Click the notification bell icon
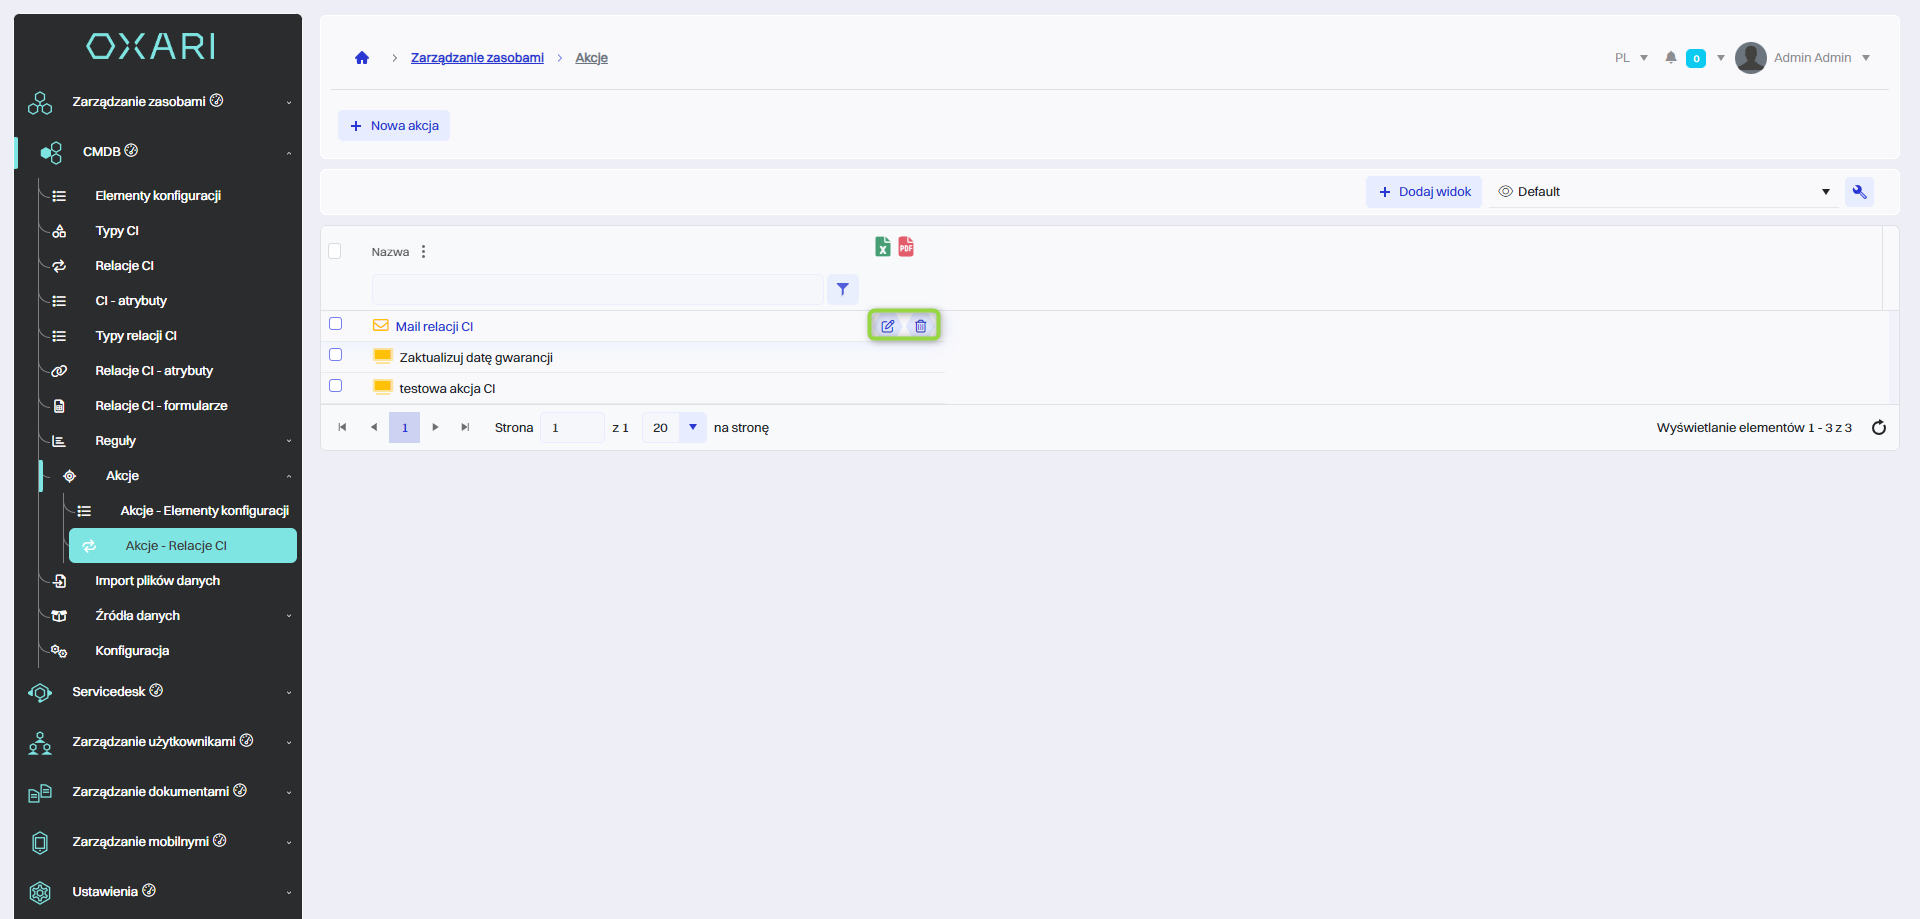Screen dimensions: 1920x919 point(1670,58)
